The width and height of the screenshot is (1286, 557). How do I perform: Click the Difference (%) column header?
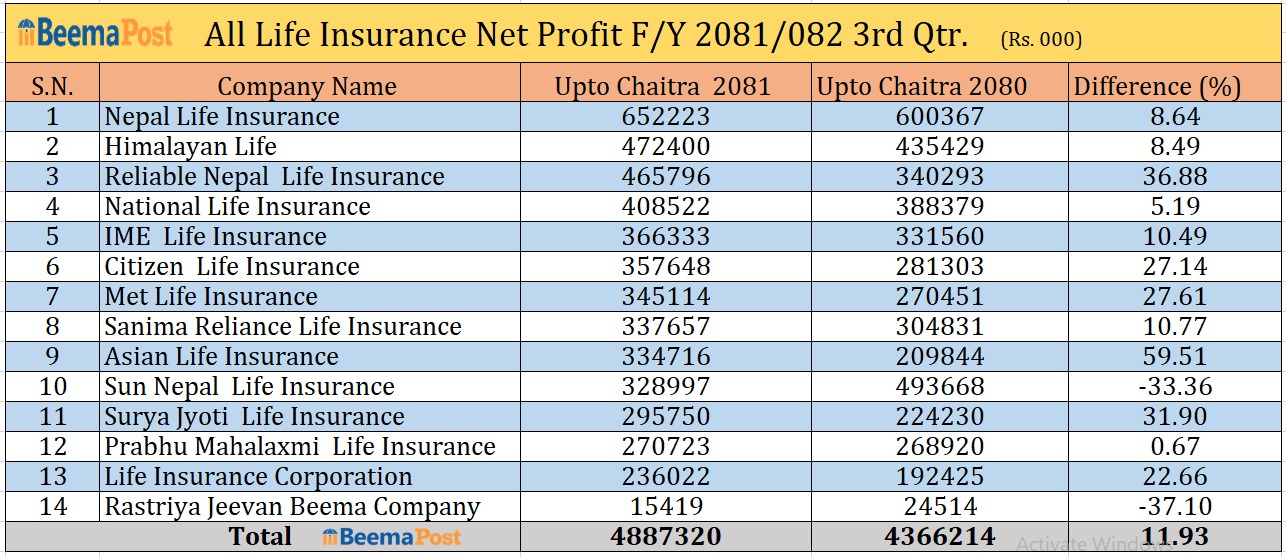pyautogui.click(x=1157, y=86)
